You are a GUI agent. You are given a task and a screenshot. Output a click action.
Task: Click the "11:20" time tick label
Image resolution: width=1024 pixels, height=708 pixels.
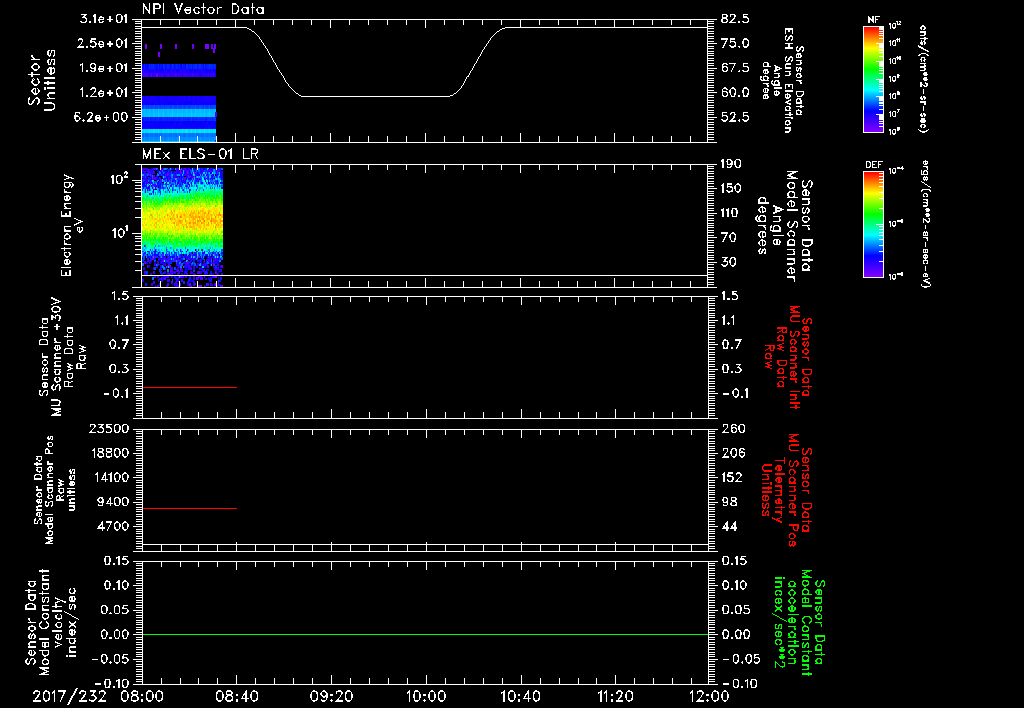tap(614, 697)
